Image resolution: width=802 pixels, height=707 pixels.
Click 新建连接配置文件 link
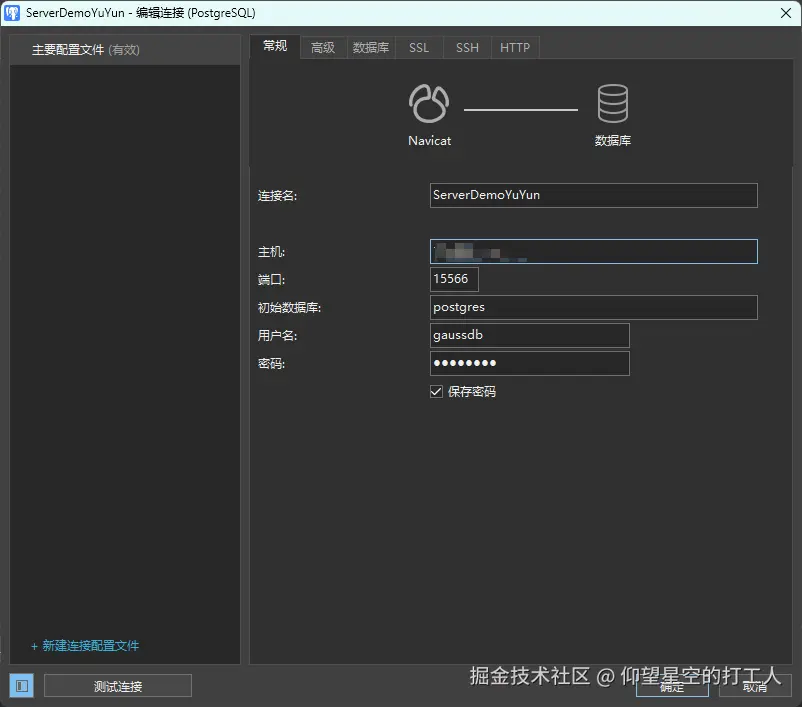tap(85, 646)
